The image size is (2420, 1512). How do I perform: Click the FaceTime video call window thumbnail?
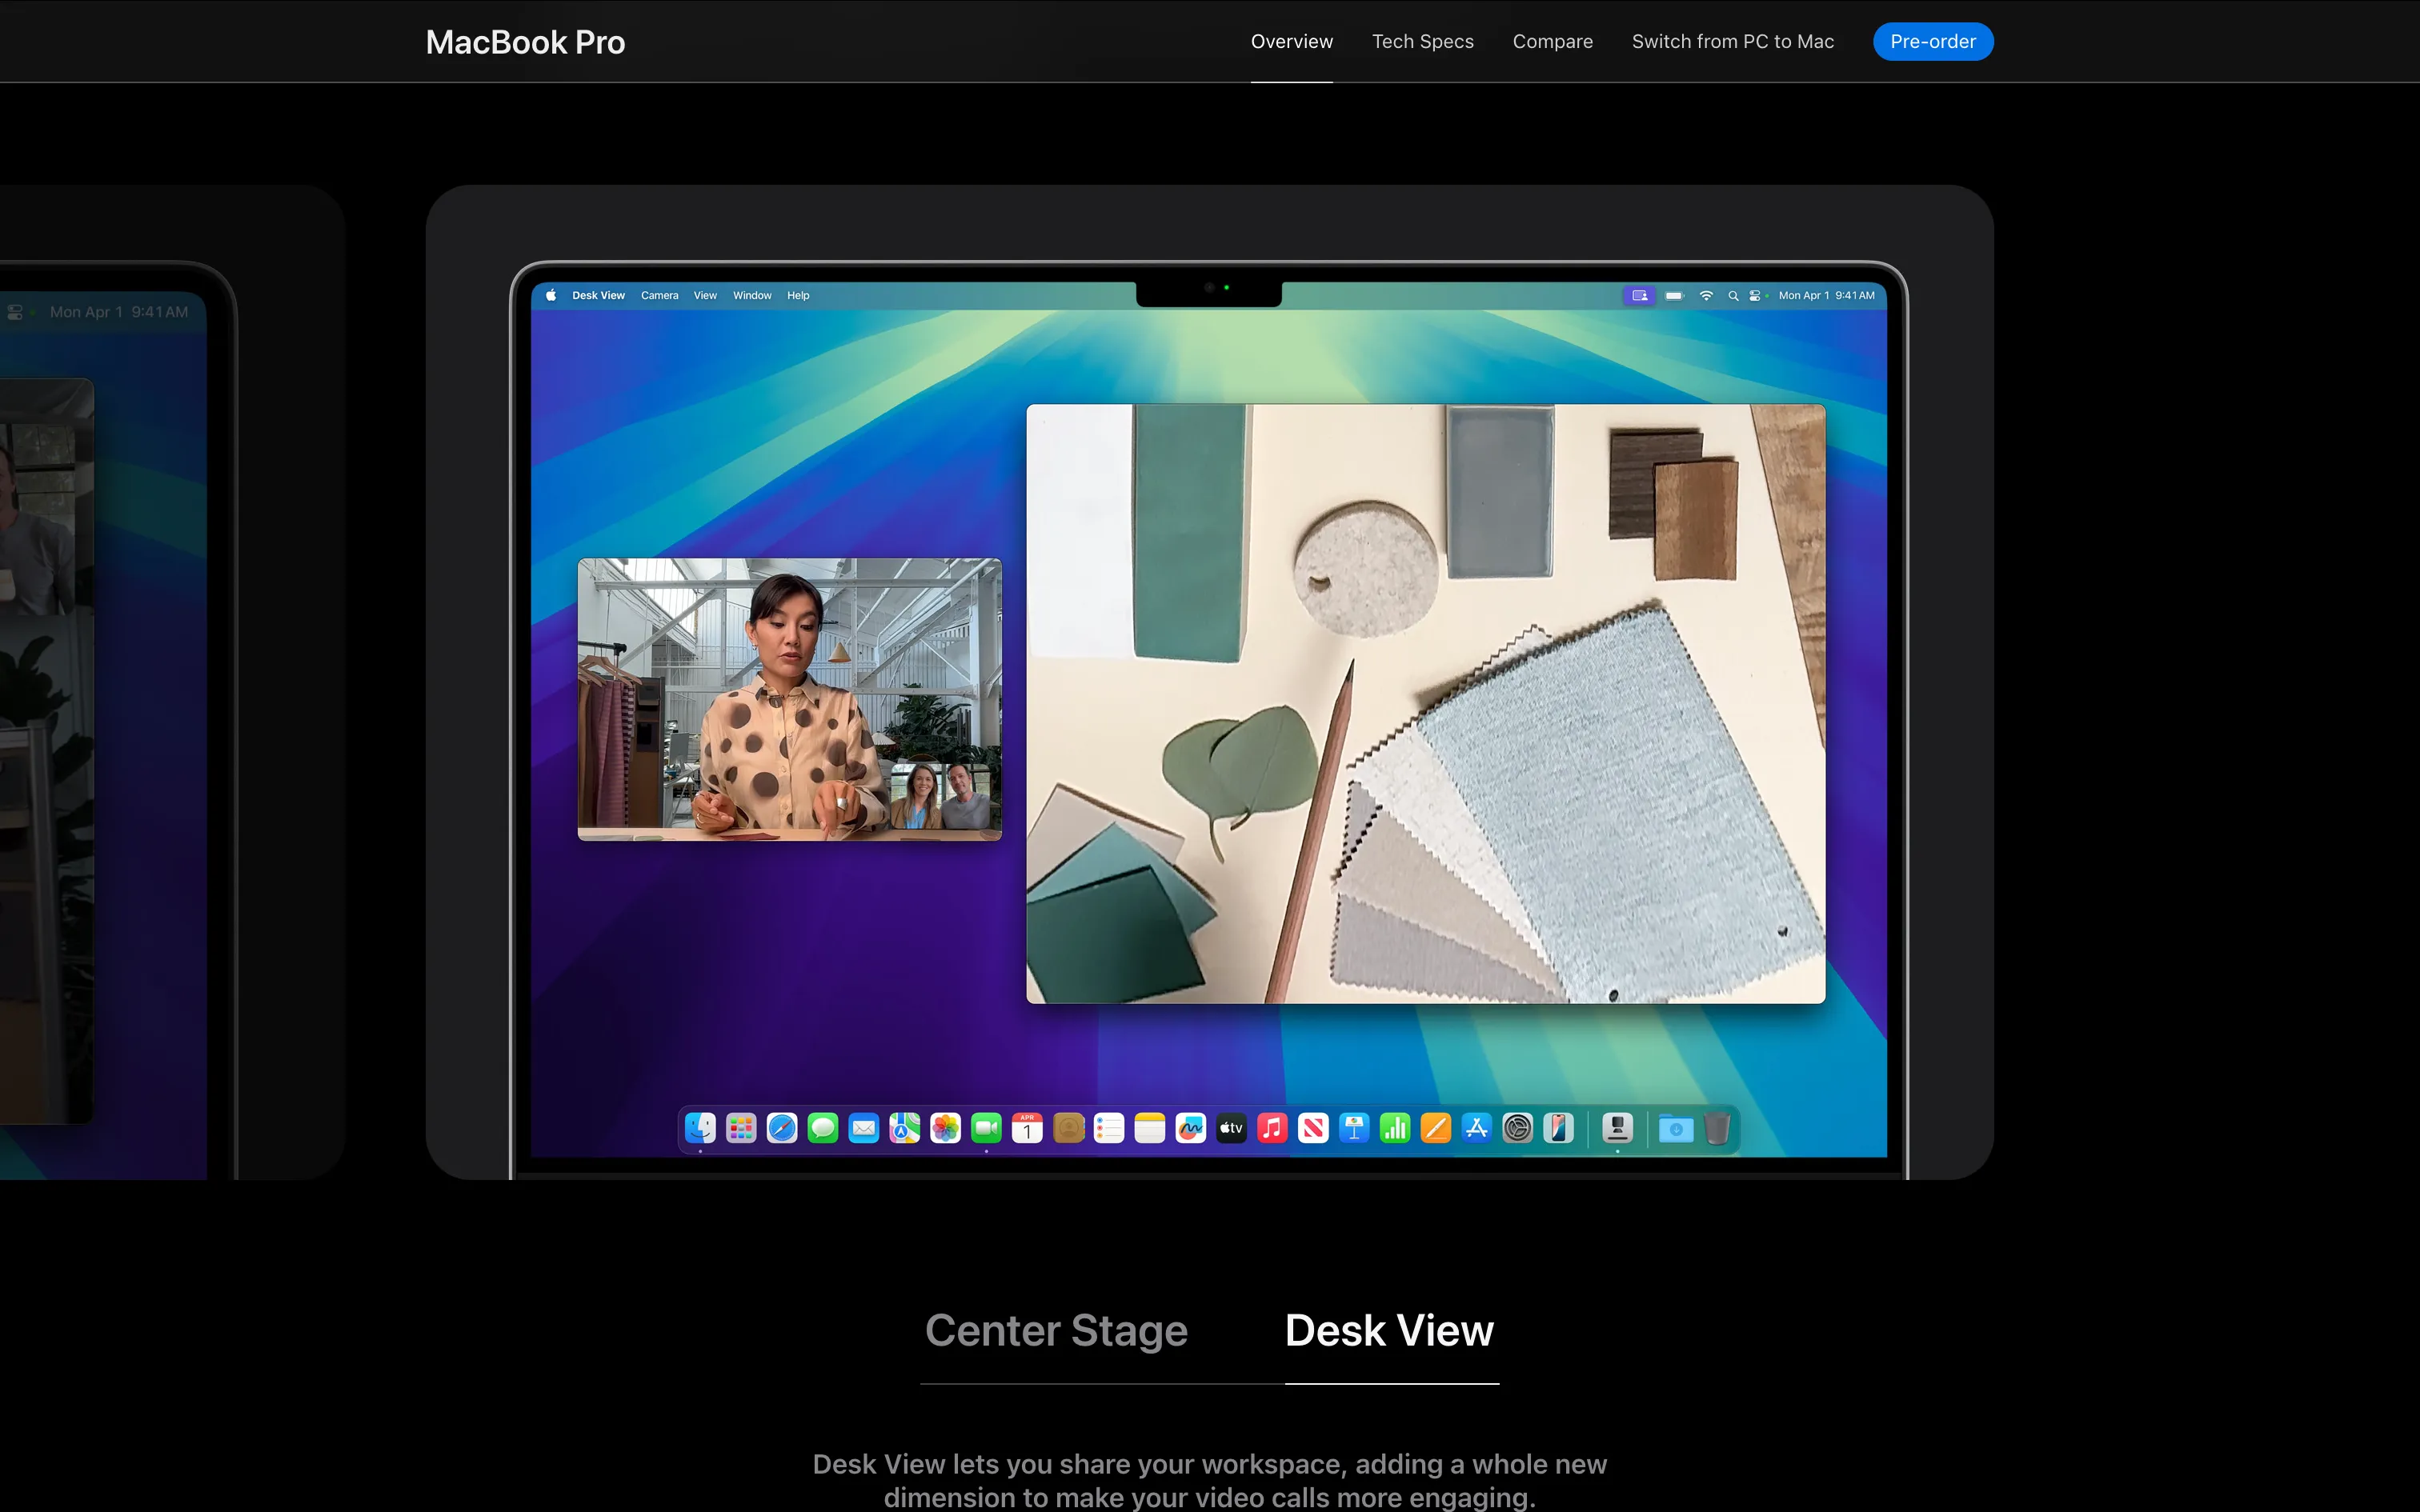pos(789,699)
